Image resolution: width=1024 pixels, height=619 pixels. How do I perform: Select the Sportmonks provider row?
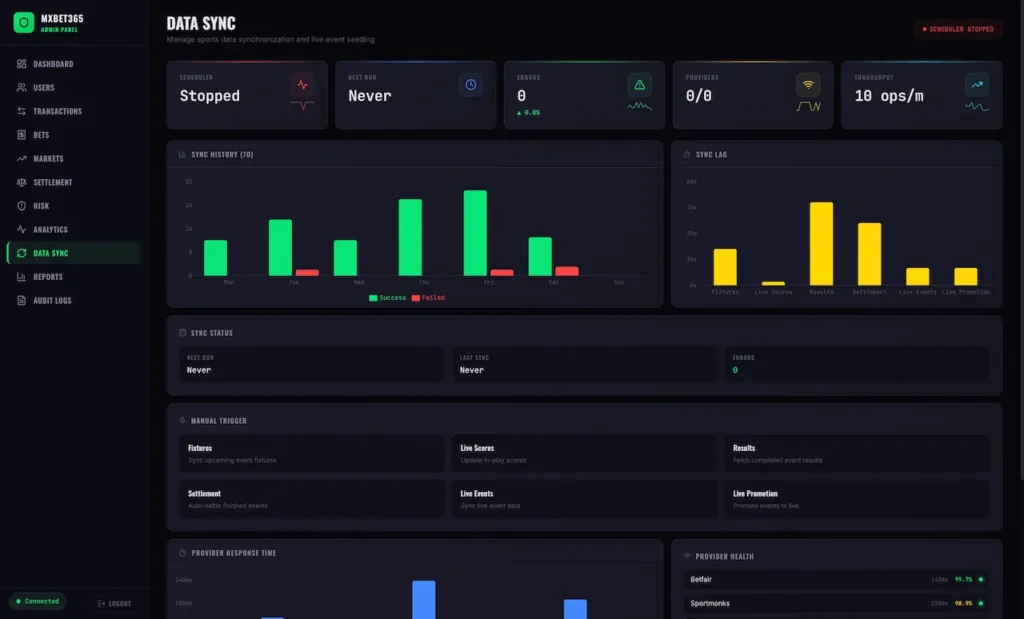(836, 603)
